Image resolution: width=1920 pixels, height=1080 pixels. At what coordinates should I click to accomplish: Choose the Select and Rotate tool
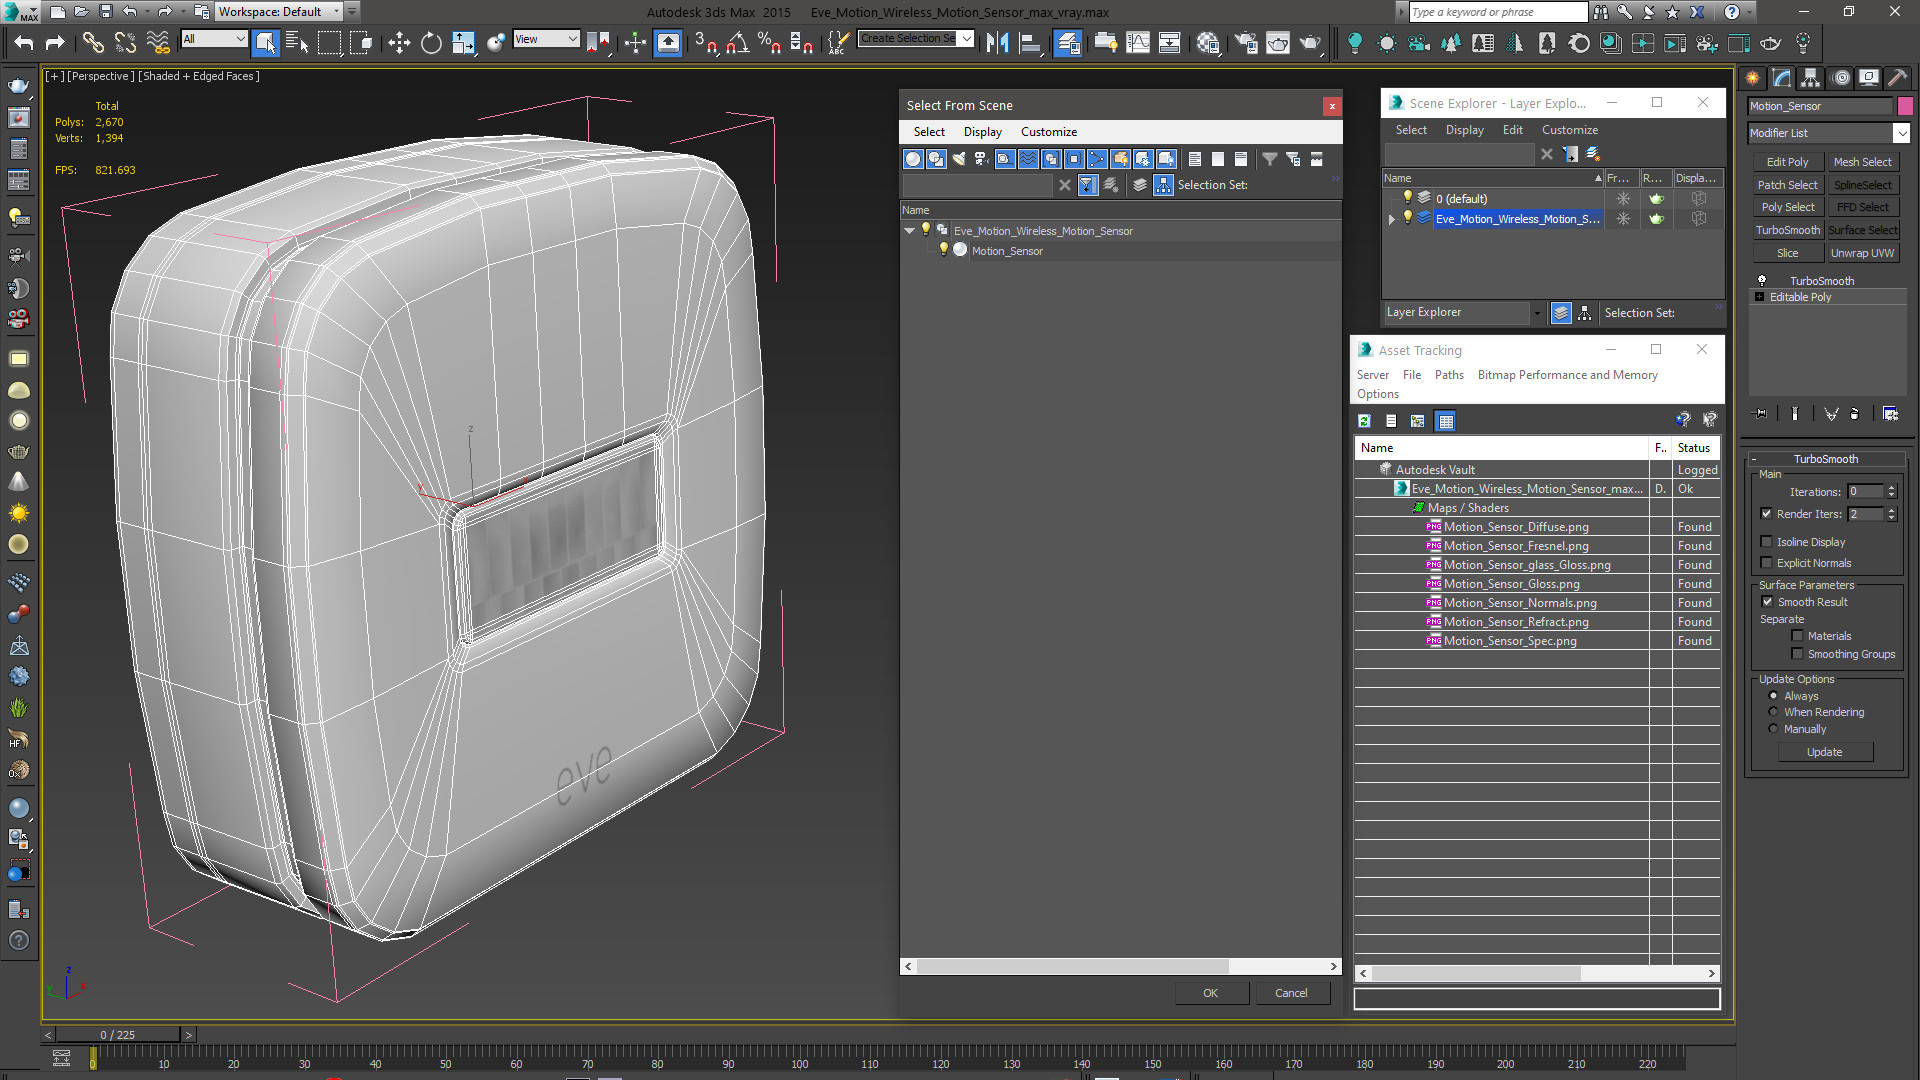pos(431,42)
